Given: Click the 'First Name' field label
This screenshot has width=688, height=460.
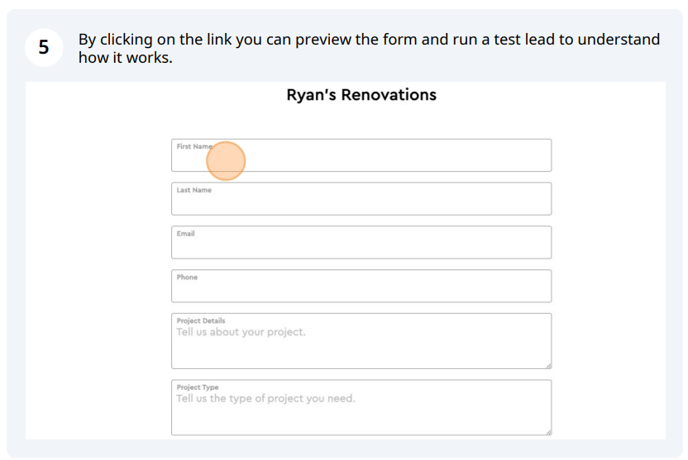Looking at the screenshot, I should point(194,146).
